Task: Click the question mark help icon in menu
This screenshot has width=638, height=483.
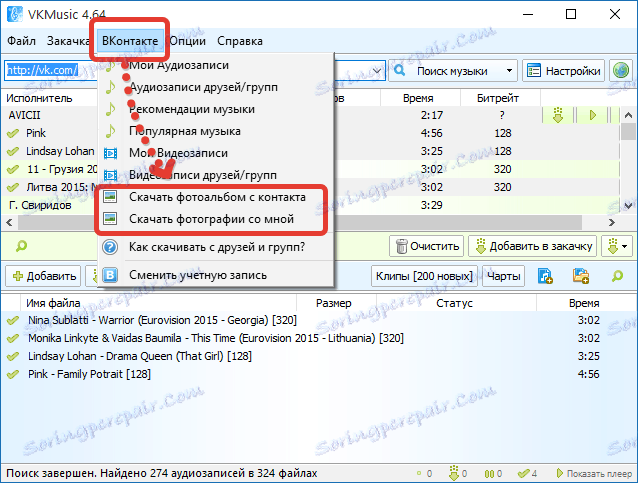Action: (x=110, y=247)
